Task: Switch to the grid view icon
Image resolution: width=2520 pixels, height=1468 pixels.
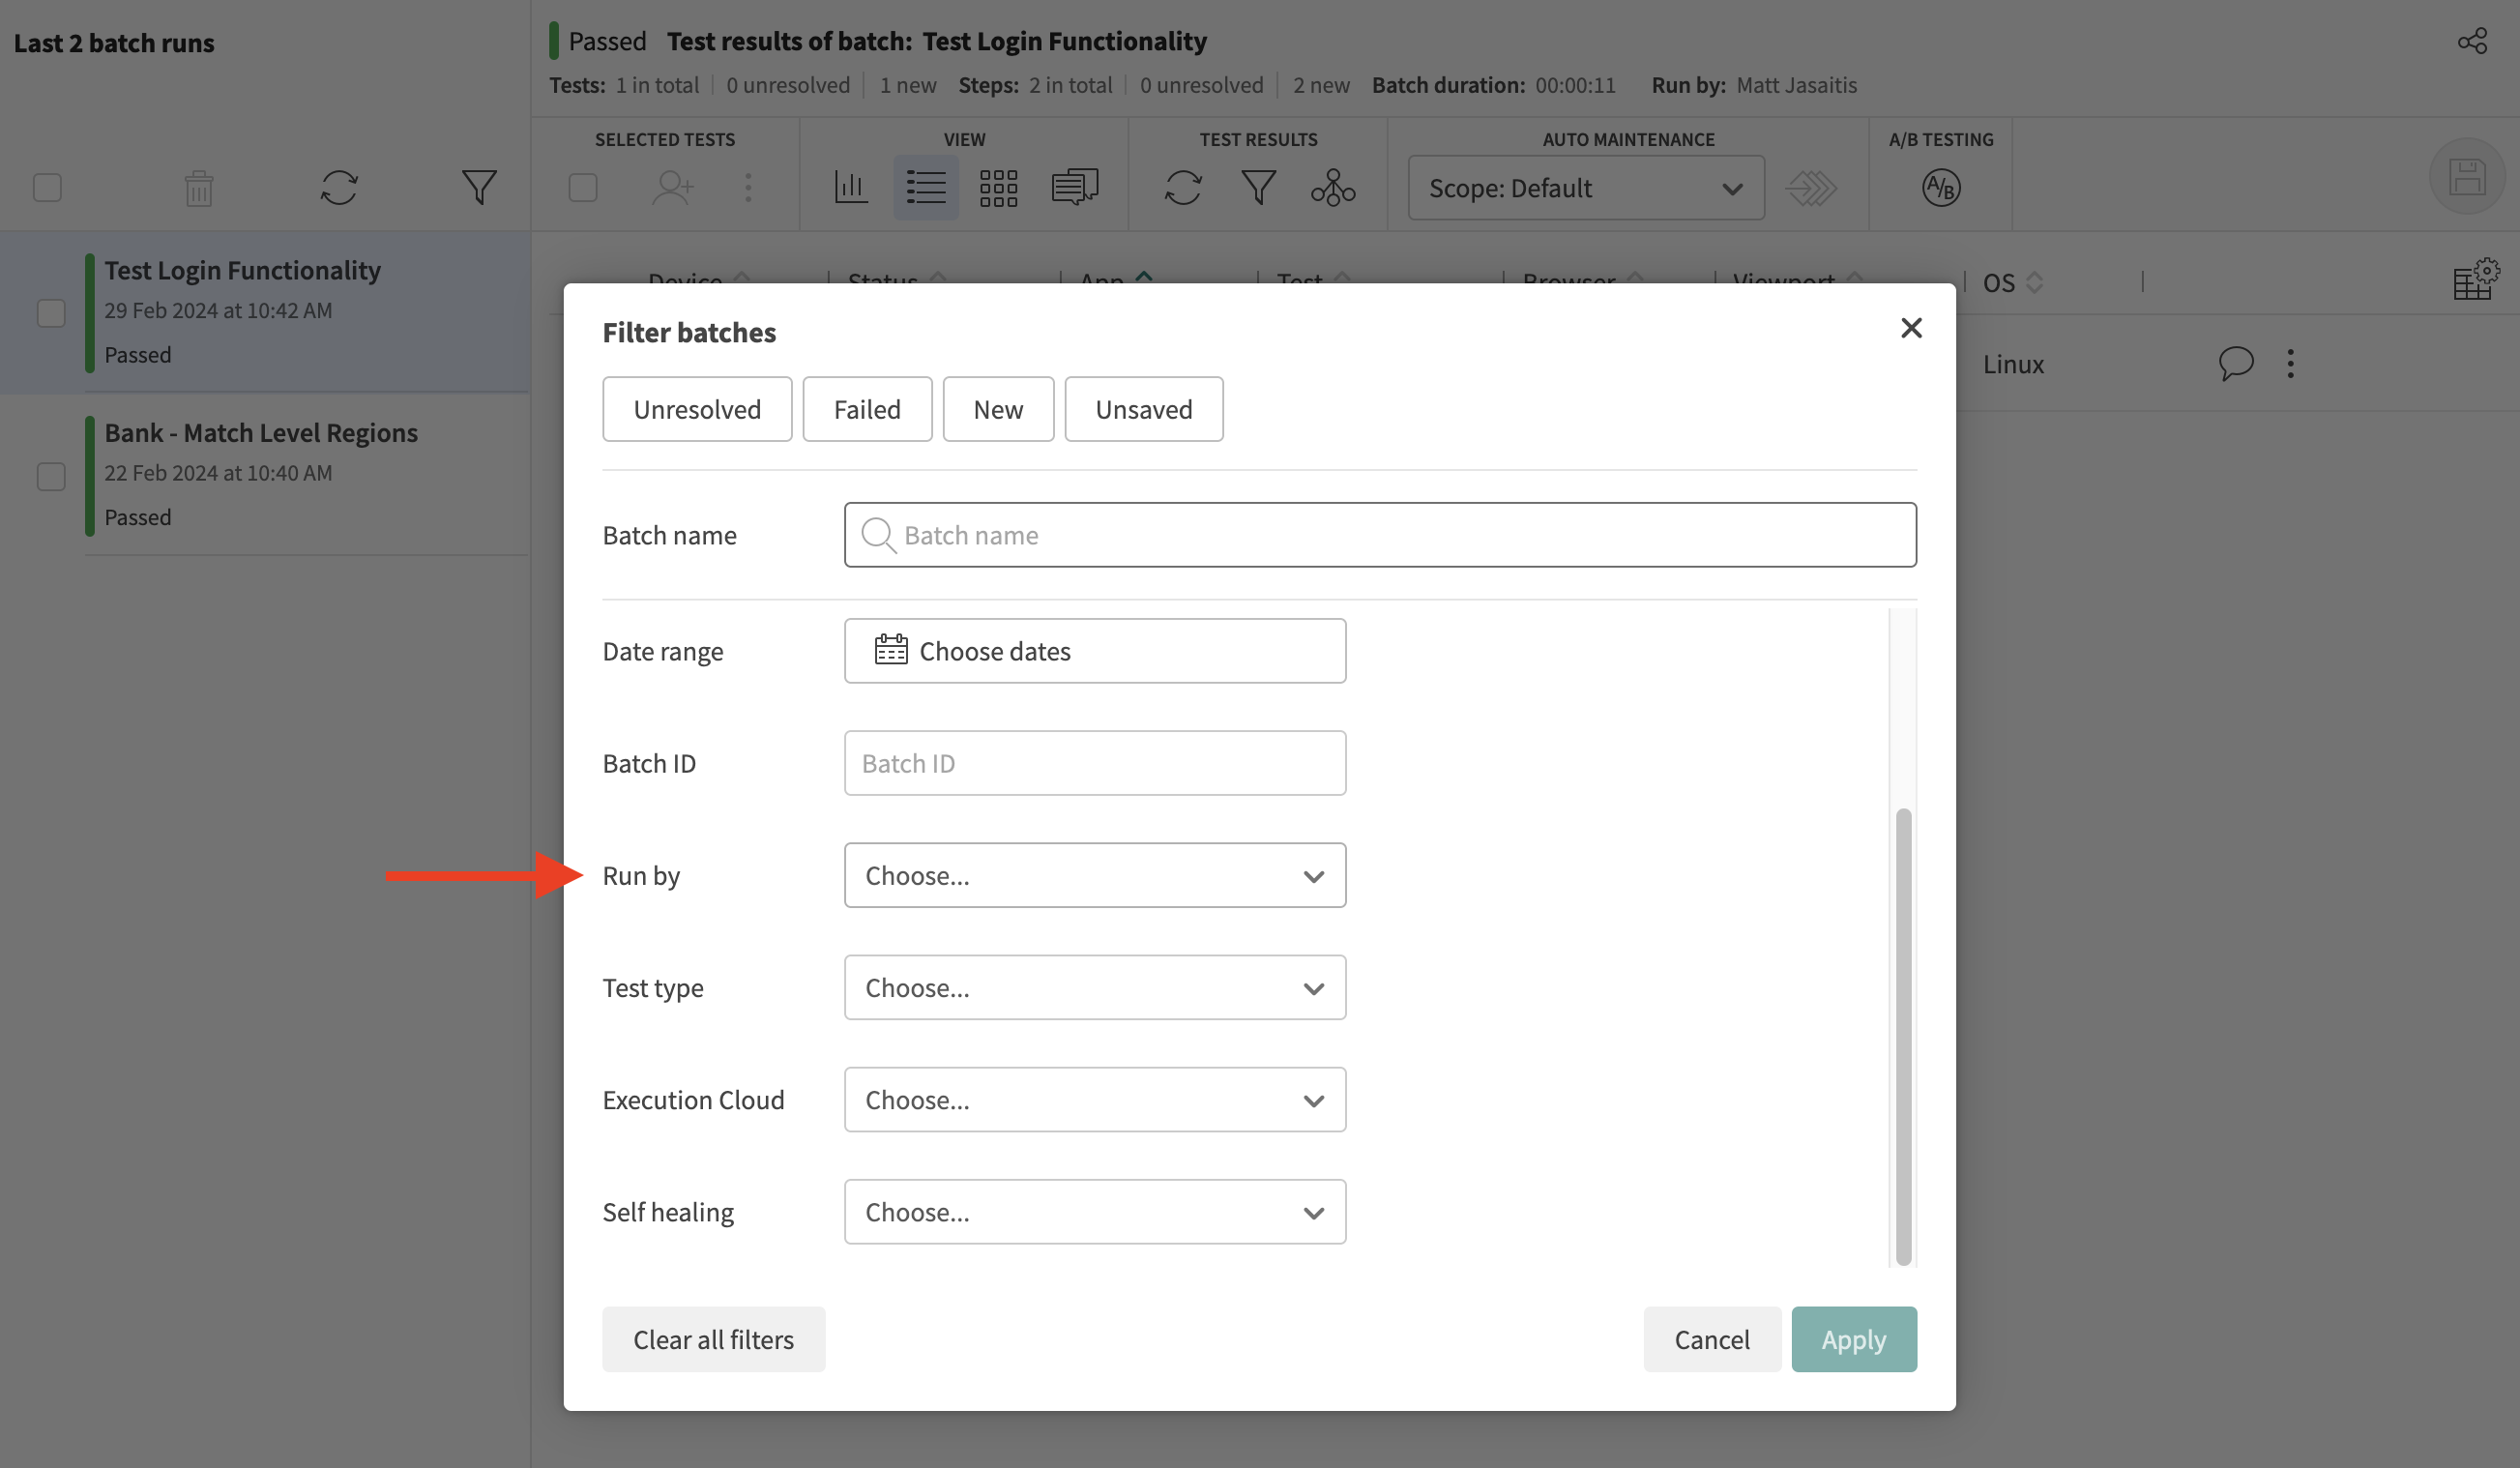Action: [998, 188]
